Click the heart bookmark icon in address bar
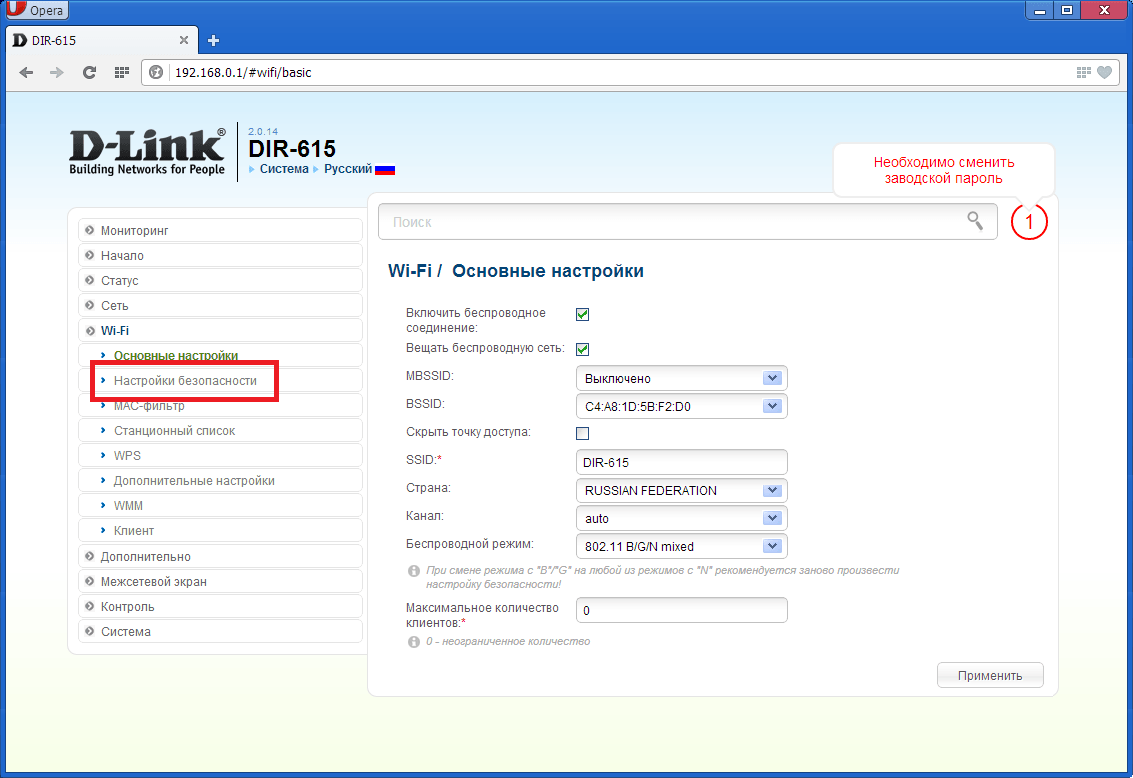The height and width of the screenshot is (778, 1133). 1104,72
